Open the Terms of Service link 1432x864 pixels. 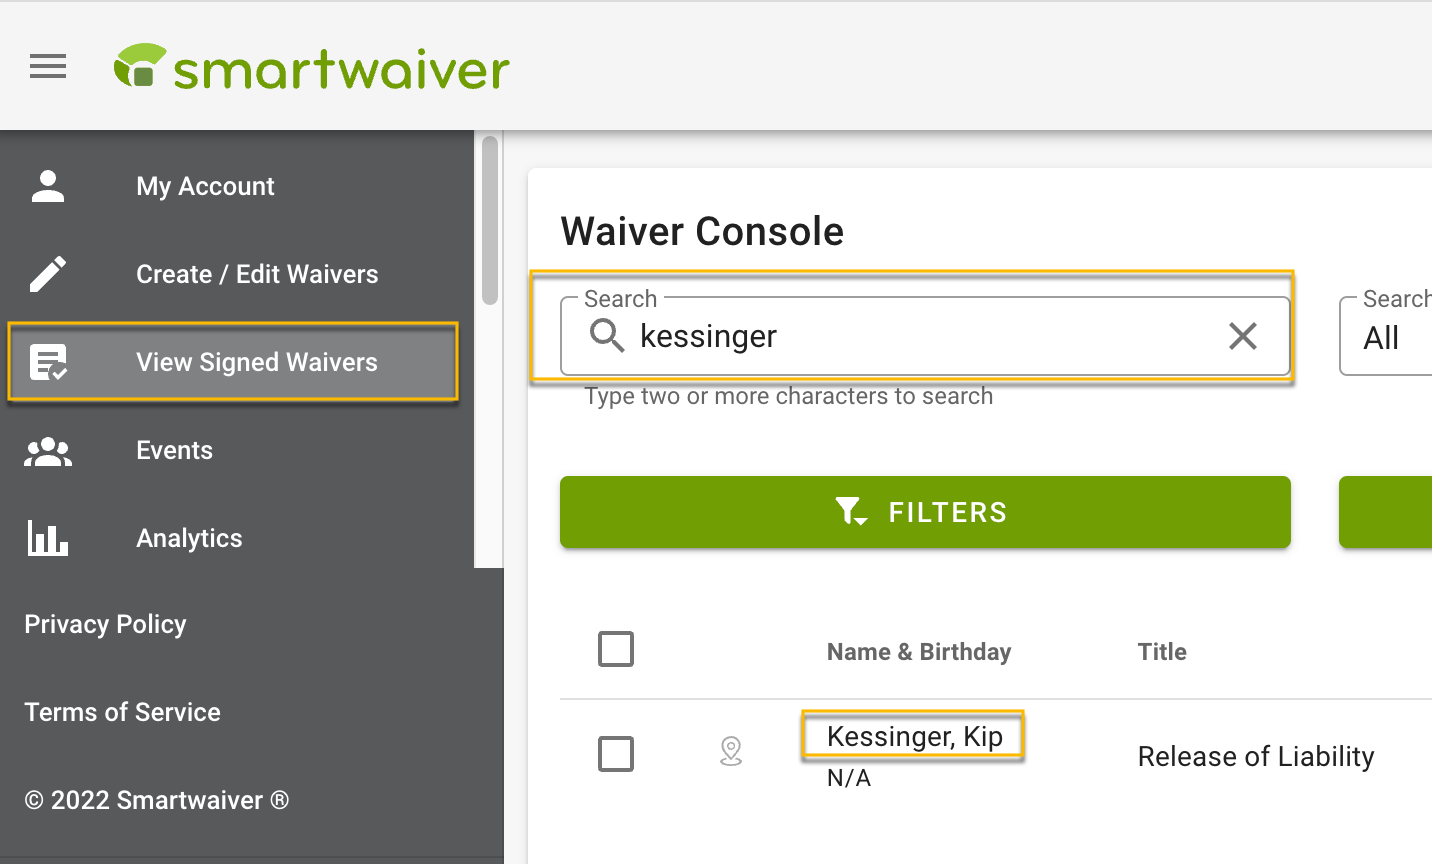(122, 712)
